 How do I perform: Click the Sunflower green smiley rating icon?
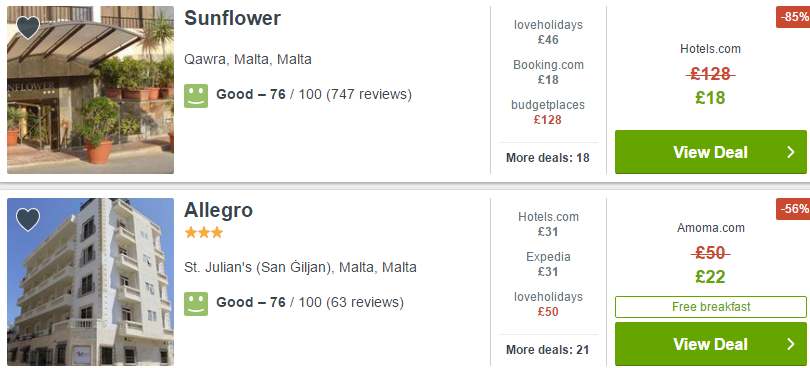click(196, 96)
